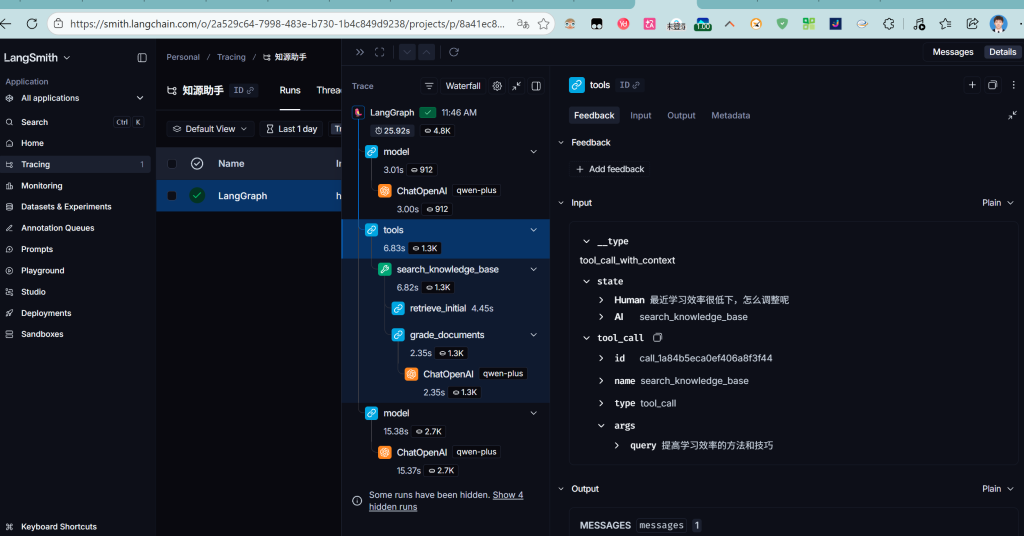1024x536 pixels.
Task: Reload the browser page
Action: (x=31, y=24)
